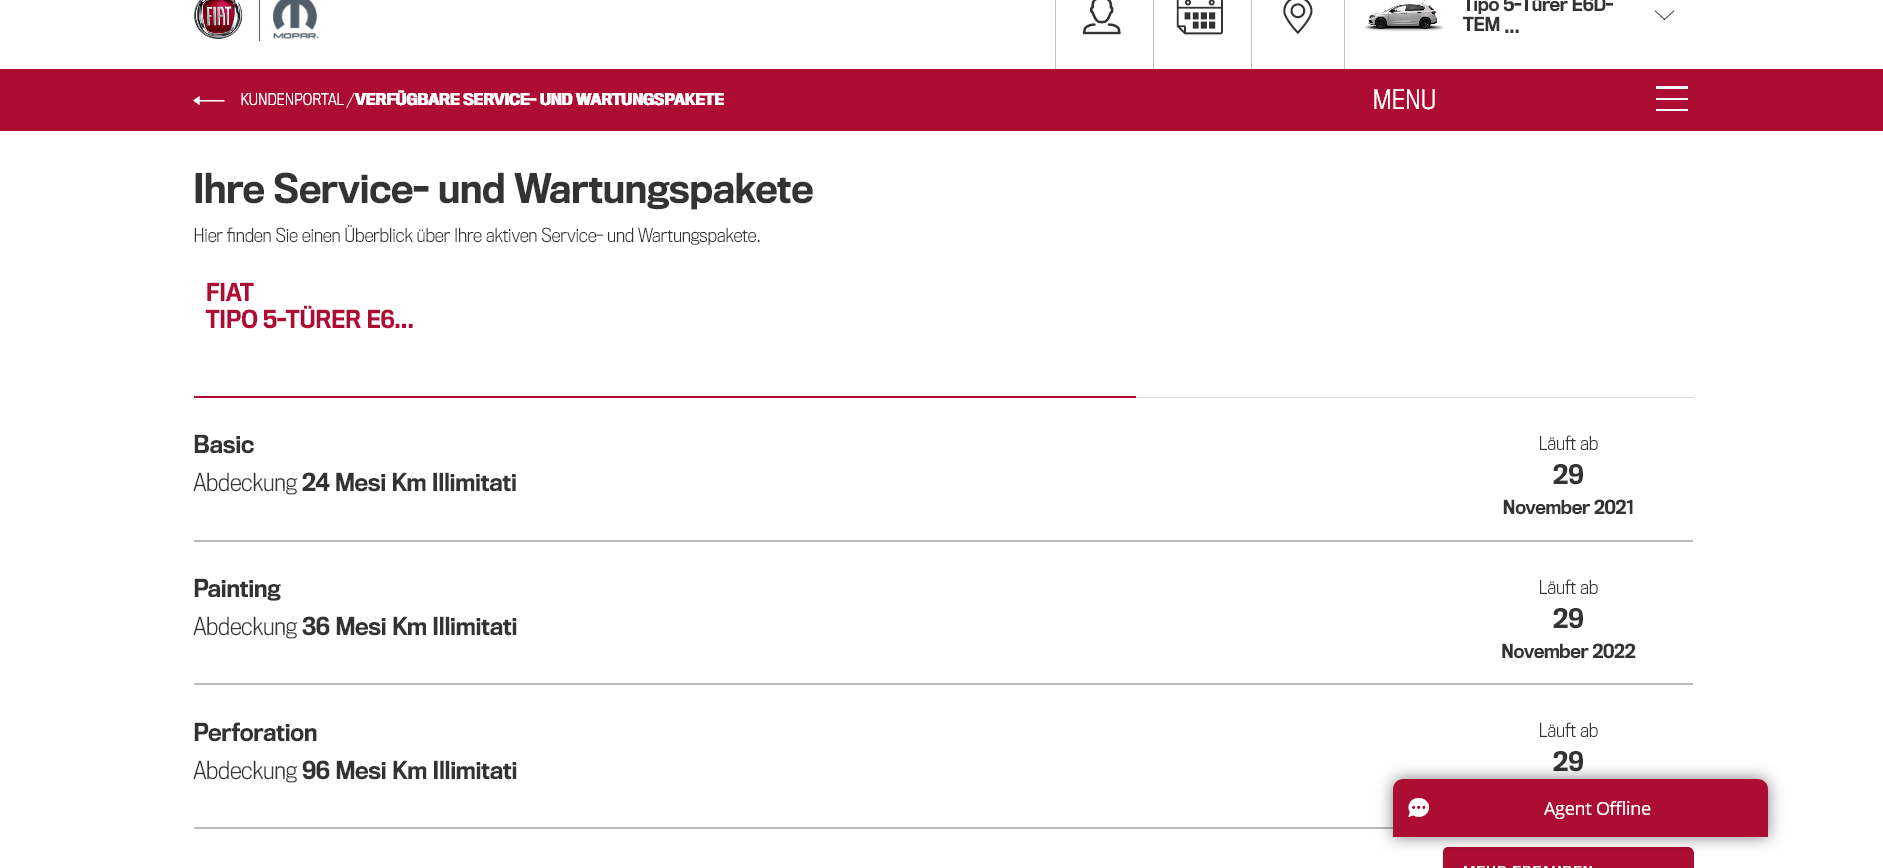
Task: Click the Mopar logo
Action: pyautogui.click(x=295, y=19)
